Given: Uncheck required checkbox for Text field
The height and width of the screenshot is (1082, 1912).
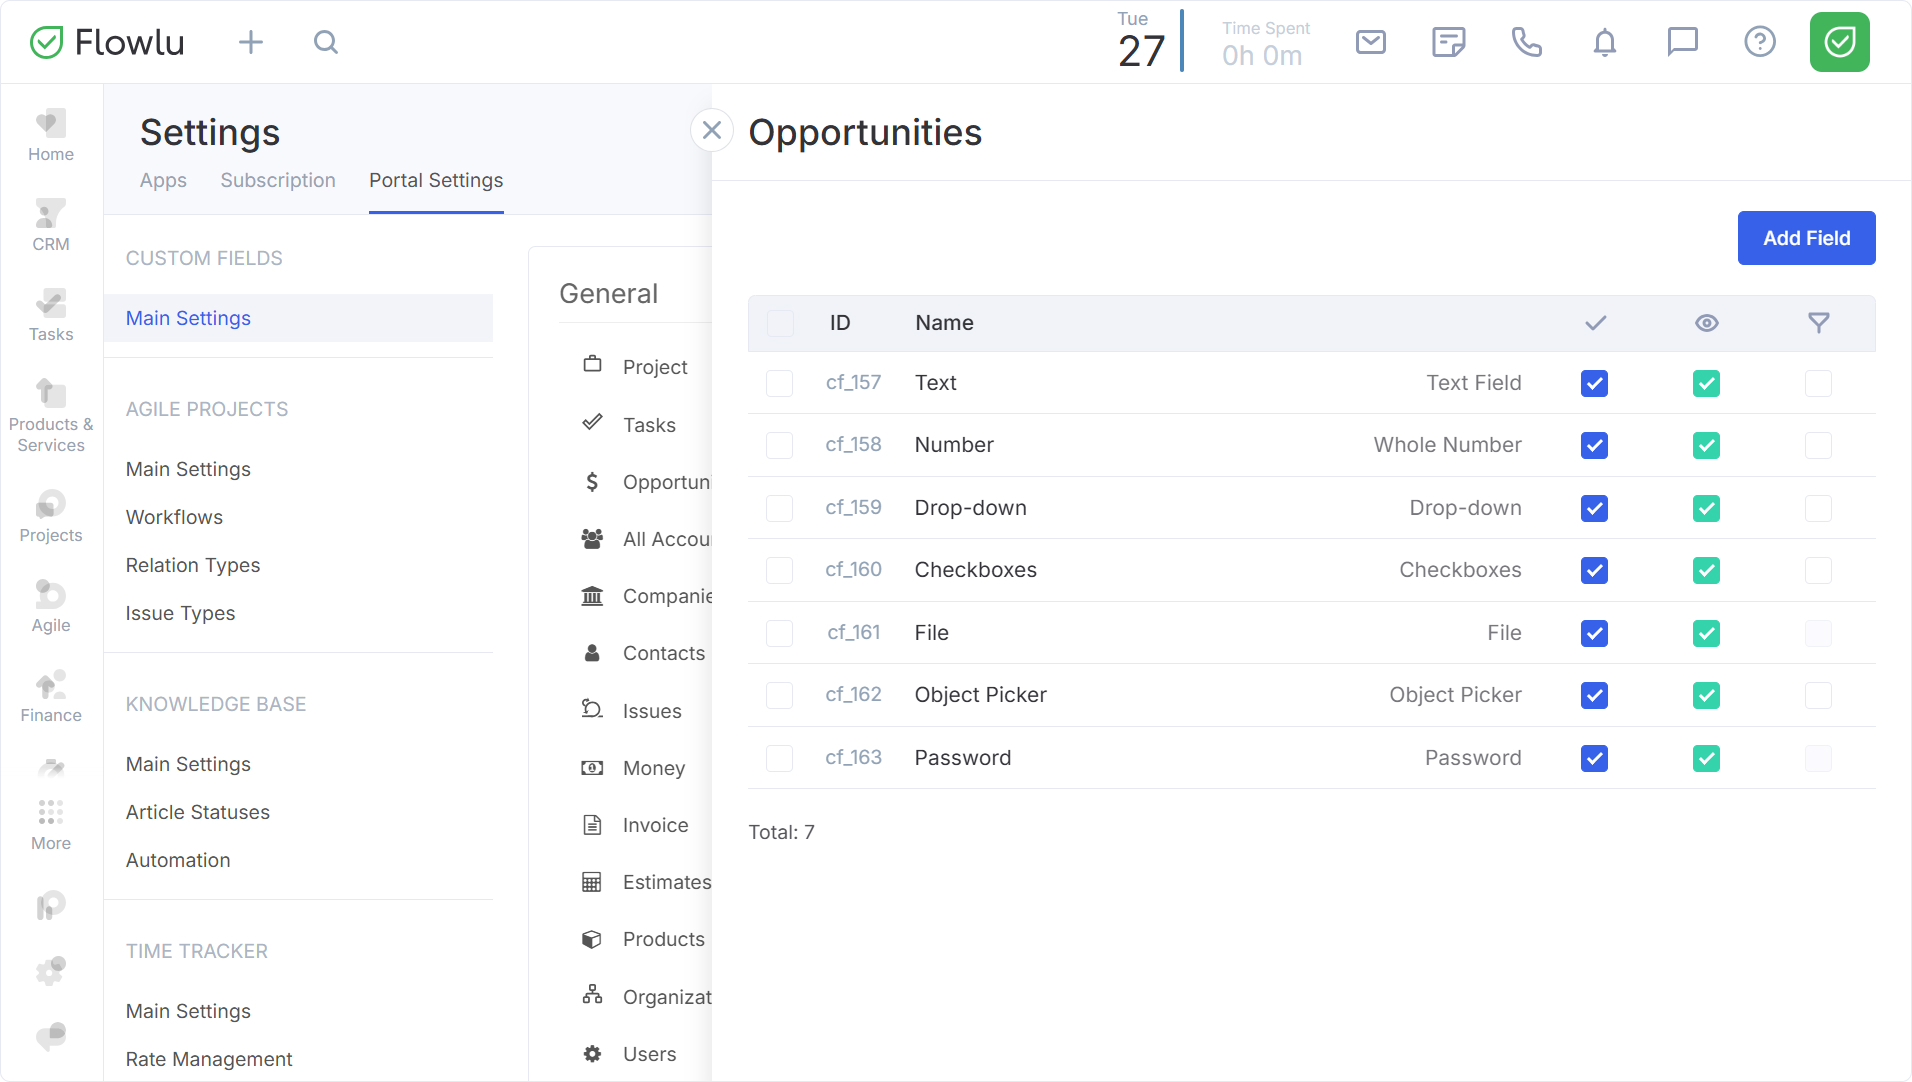Looking at the screenshot, I should click(x=1594, y=383).
